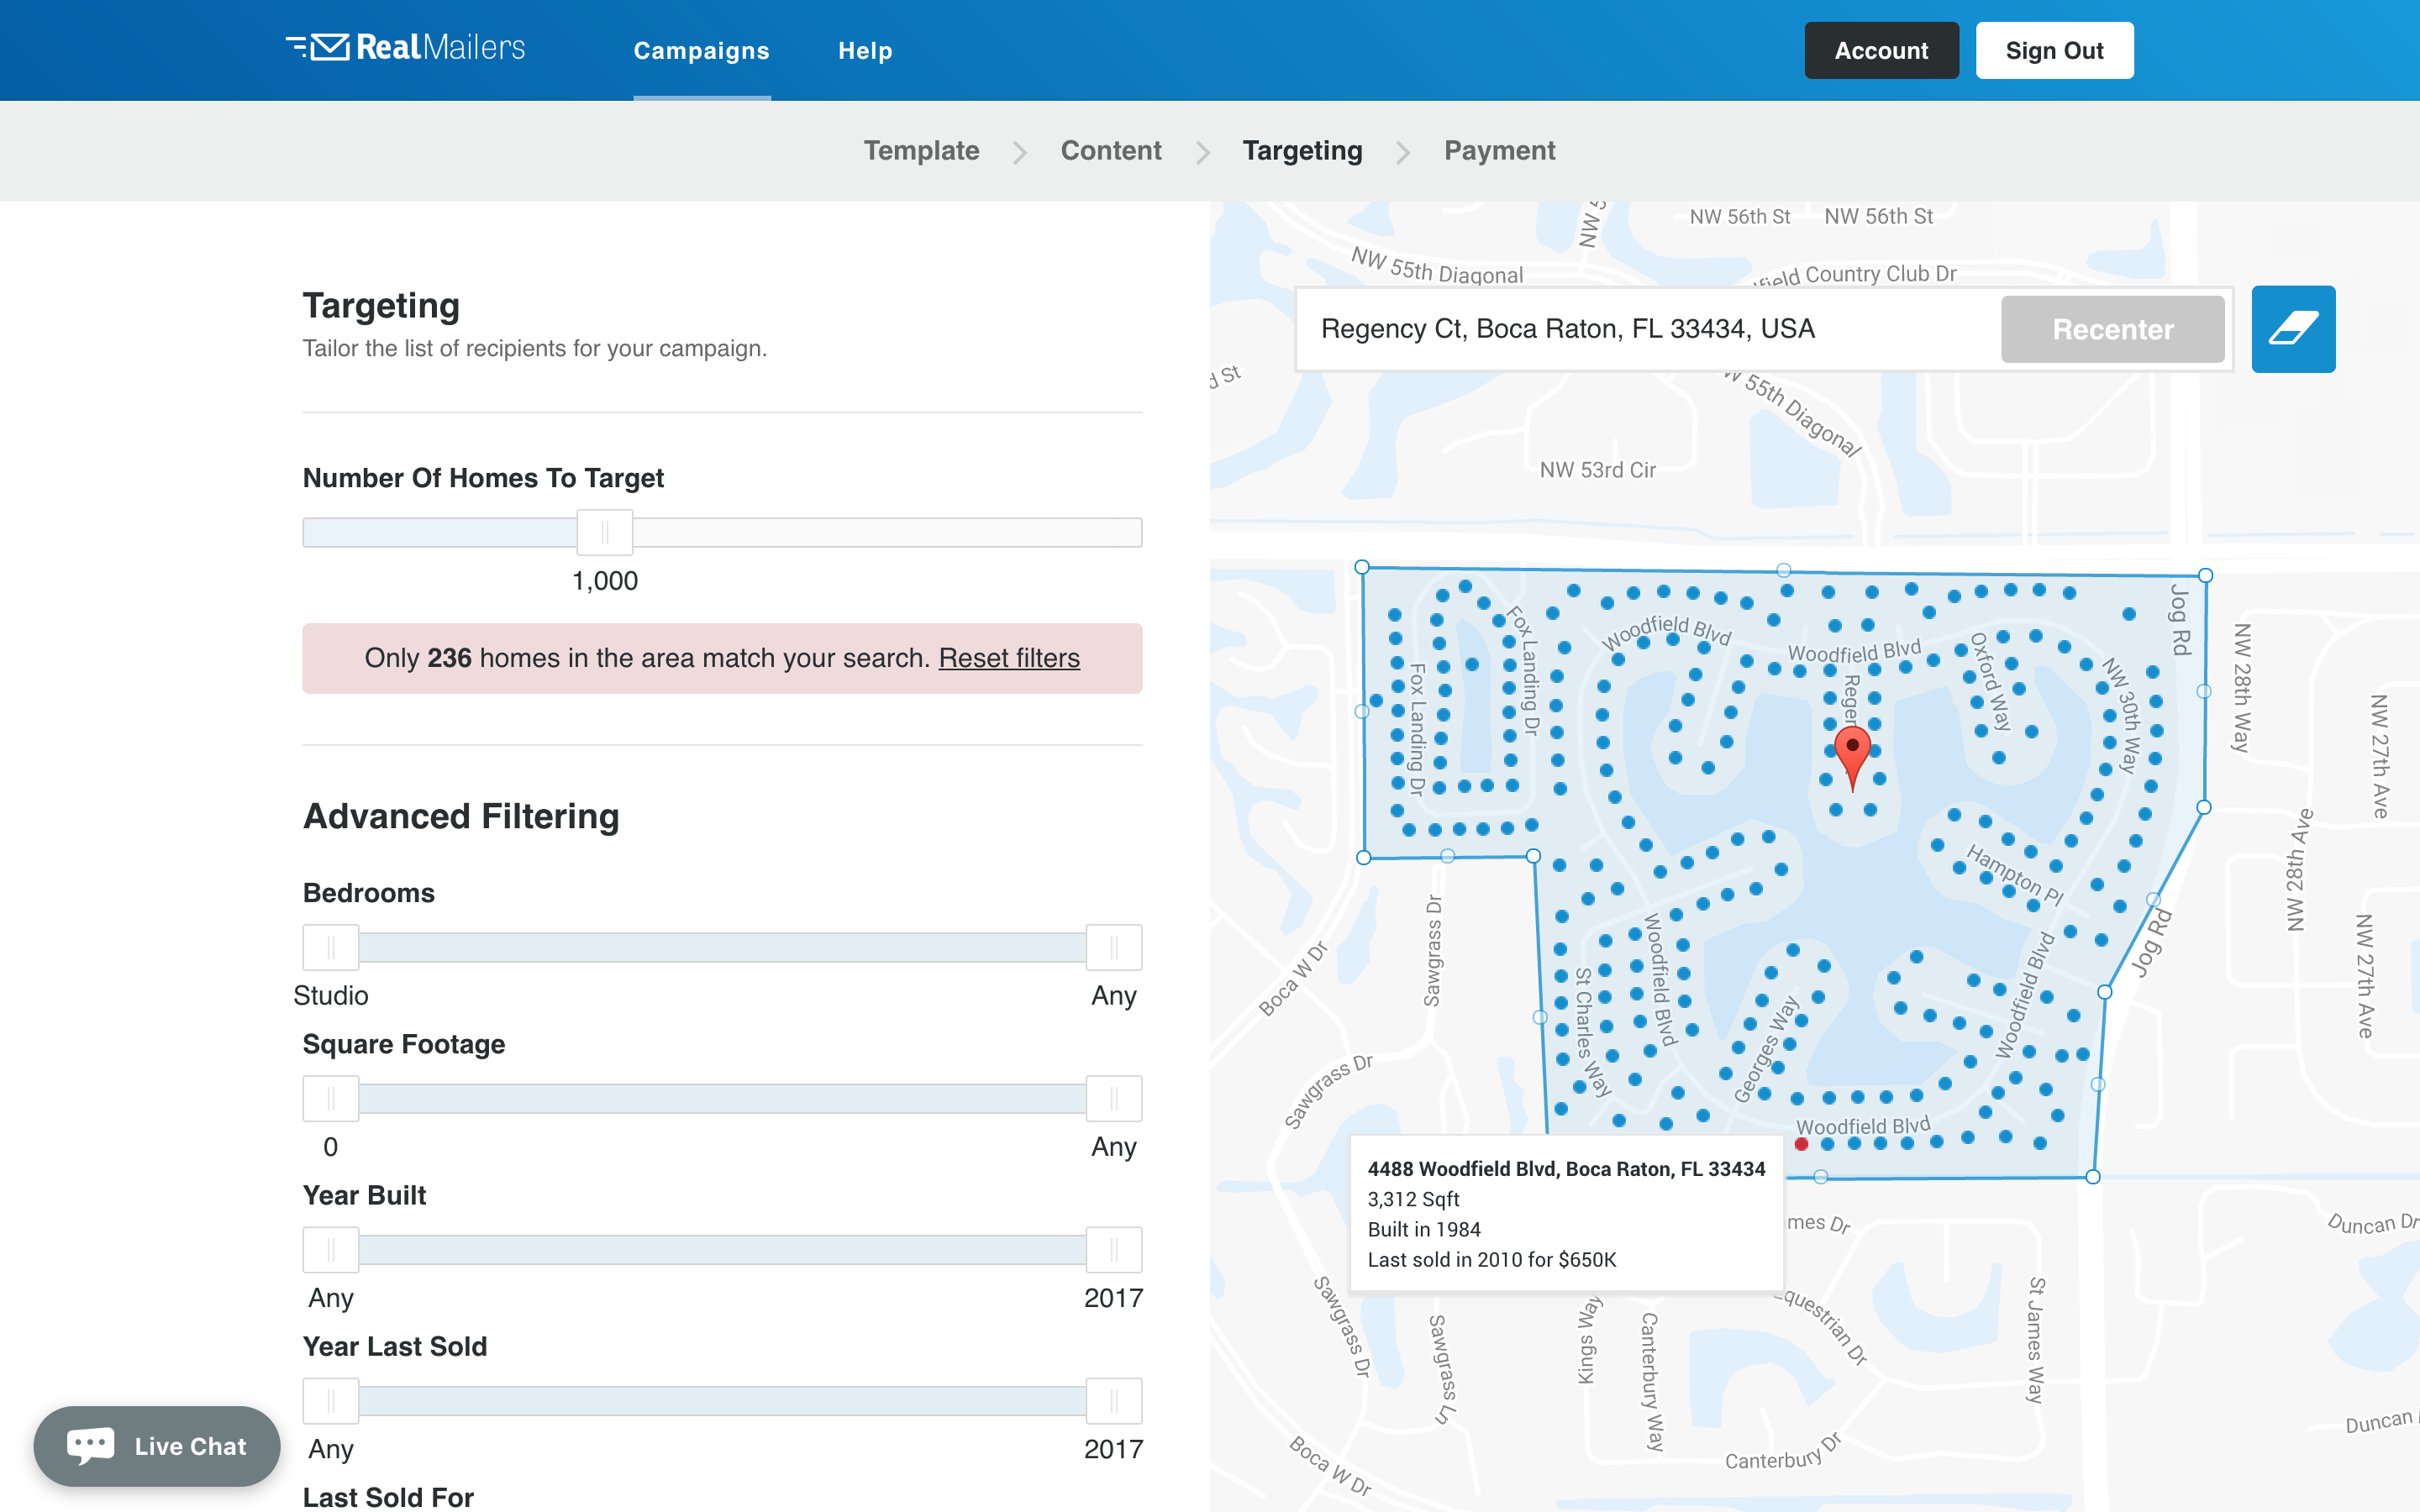2420x1512 pixels.
Task: Click the eraser tool on the map
Action: (x=2292, y=329)
